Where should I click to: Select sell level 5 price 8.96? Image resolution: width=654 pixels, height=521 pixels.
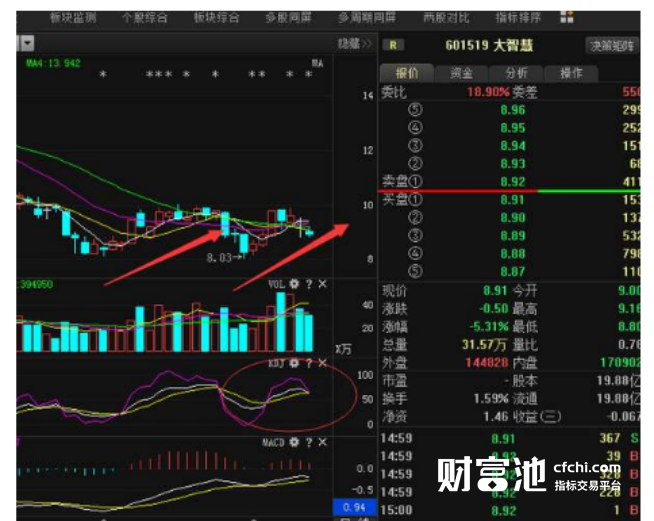pos(513,110)
